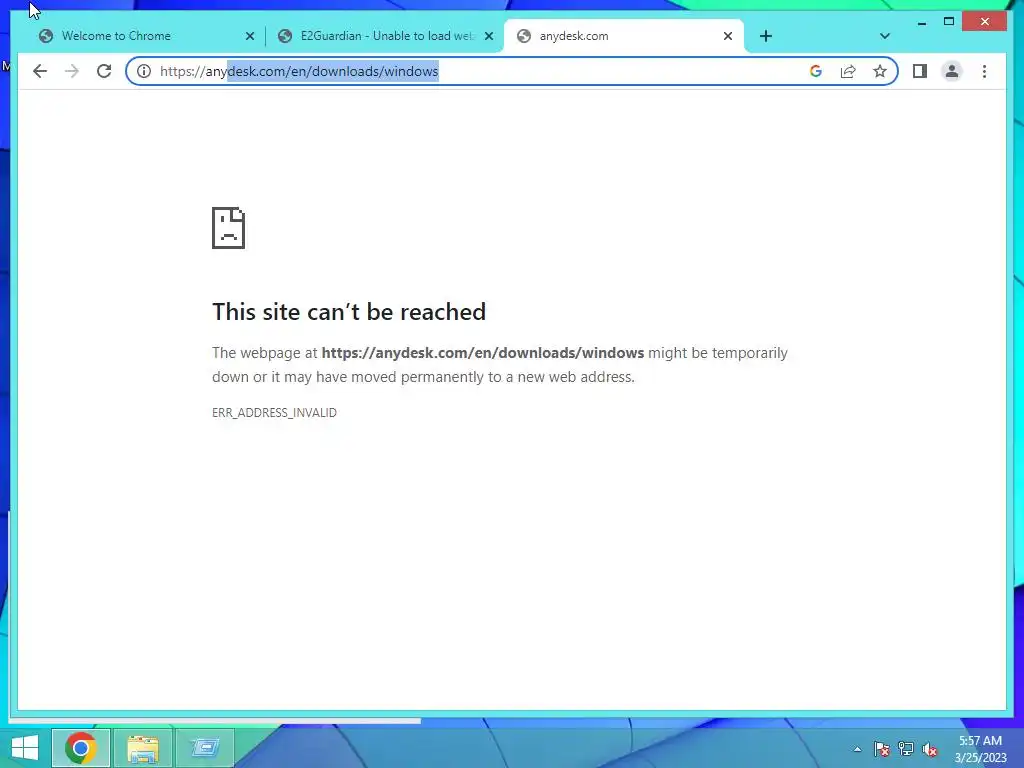This screenshot has height=768, width=1024.
Task: Click the ERR_ADDRESS_INVALID error code
Action: pos(274,413)
